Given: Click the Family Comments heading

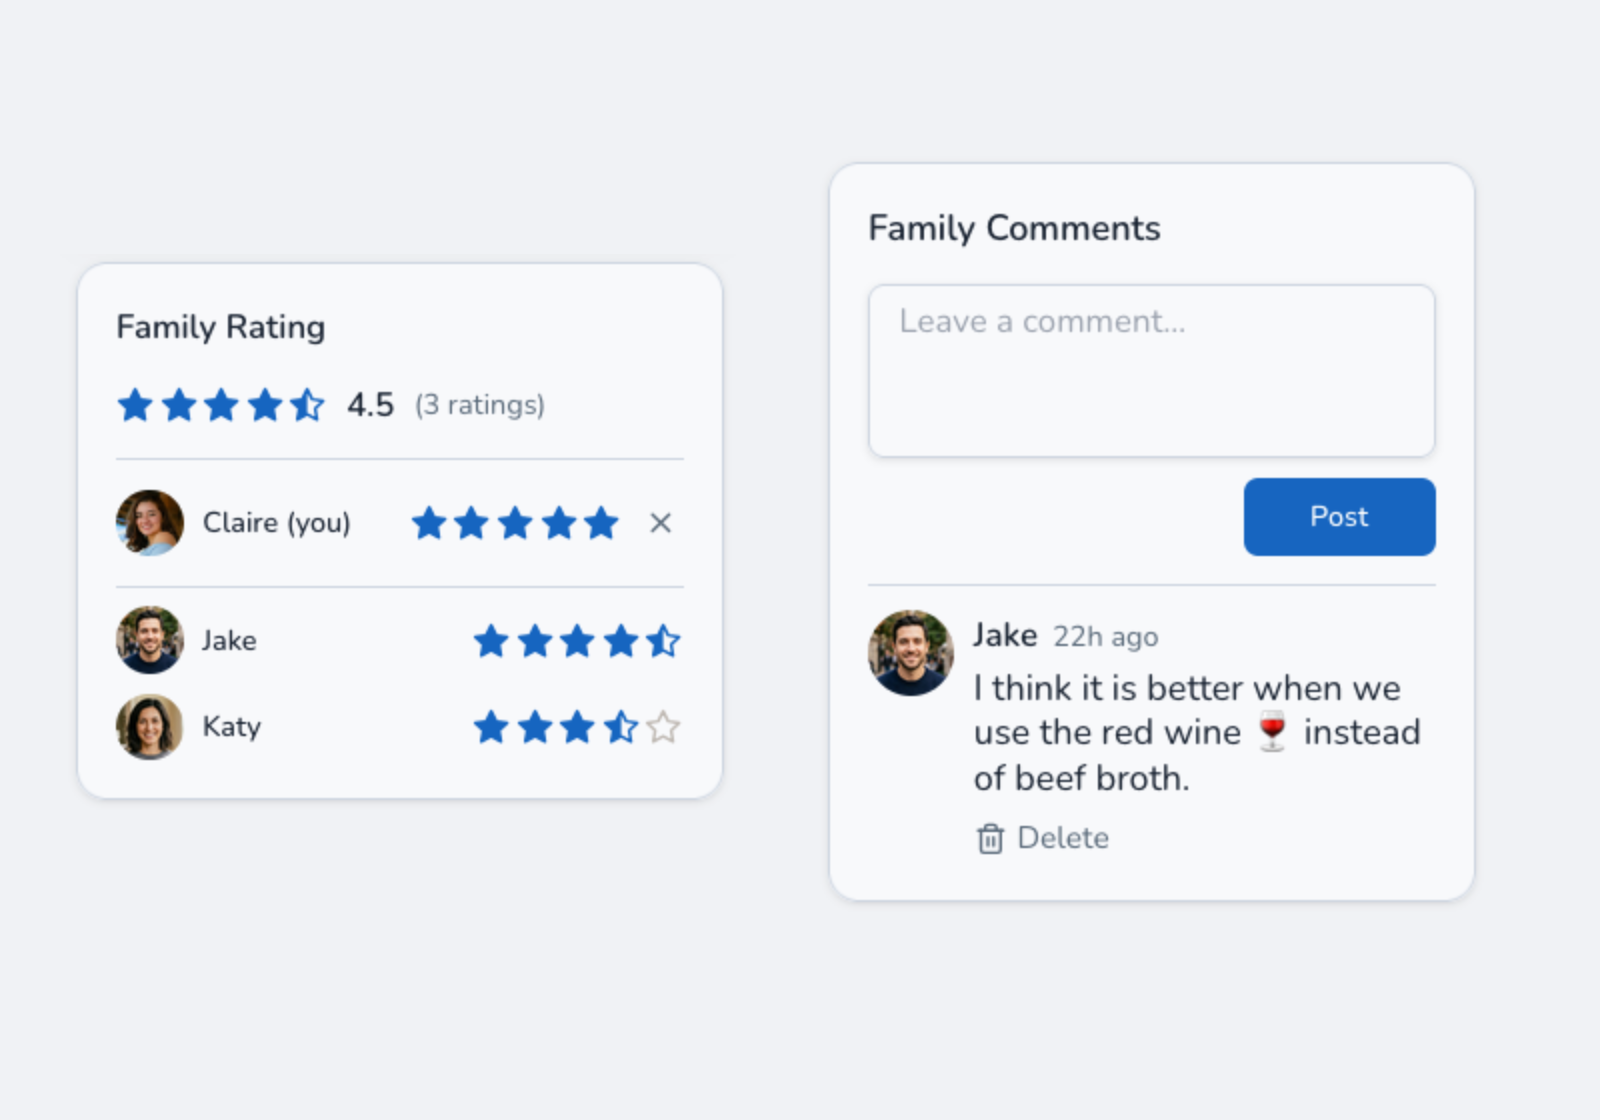Looking at the screenshot, I should [x=1014, y=228].
